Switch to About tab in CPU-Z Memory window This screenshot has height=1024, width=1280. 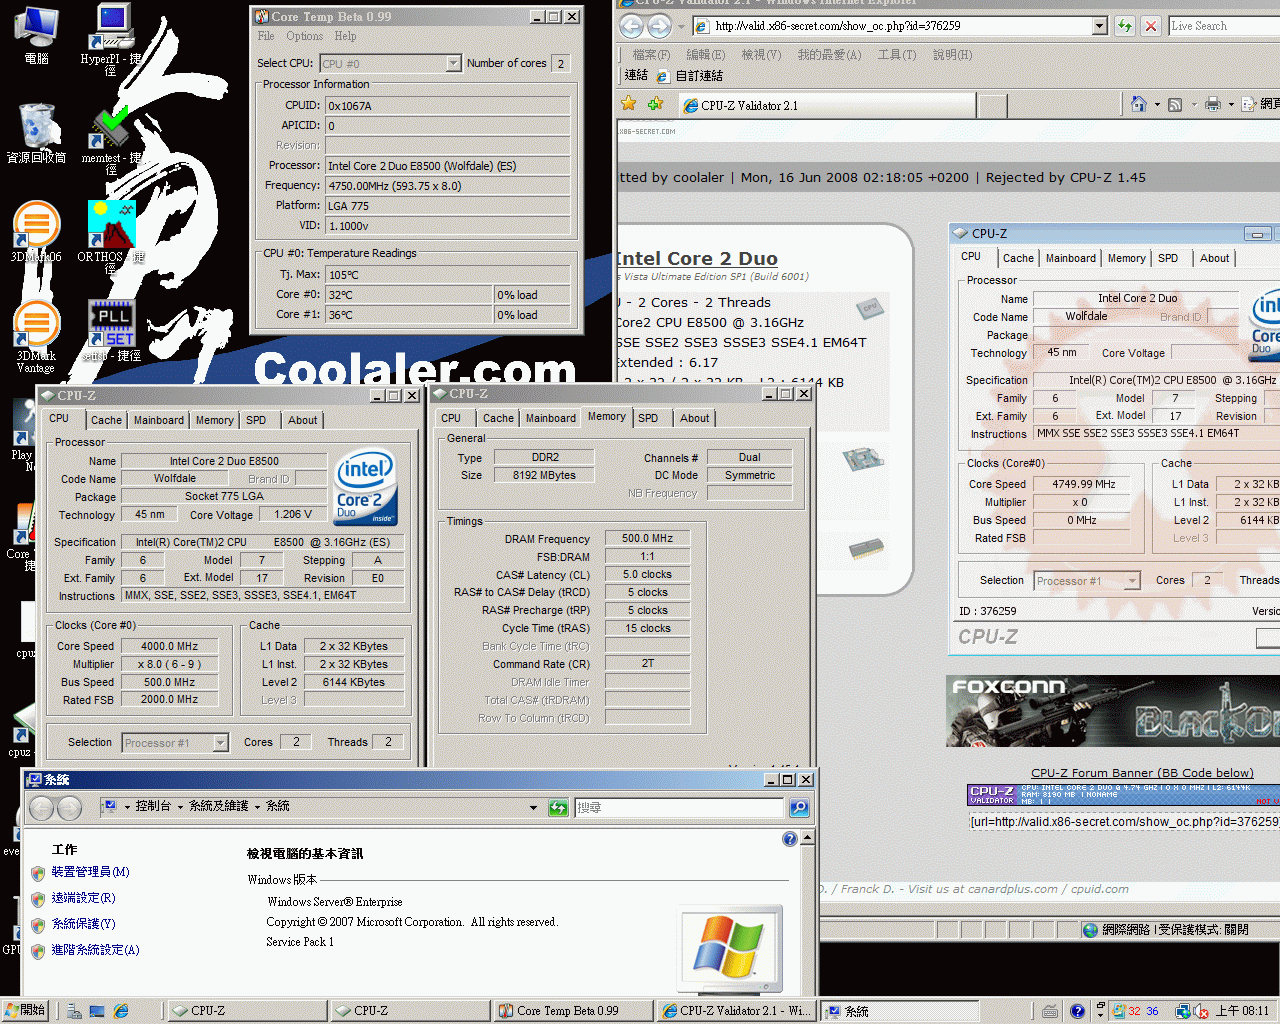695,418
